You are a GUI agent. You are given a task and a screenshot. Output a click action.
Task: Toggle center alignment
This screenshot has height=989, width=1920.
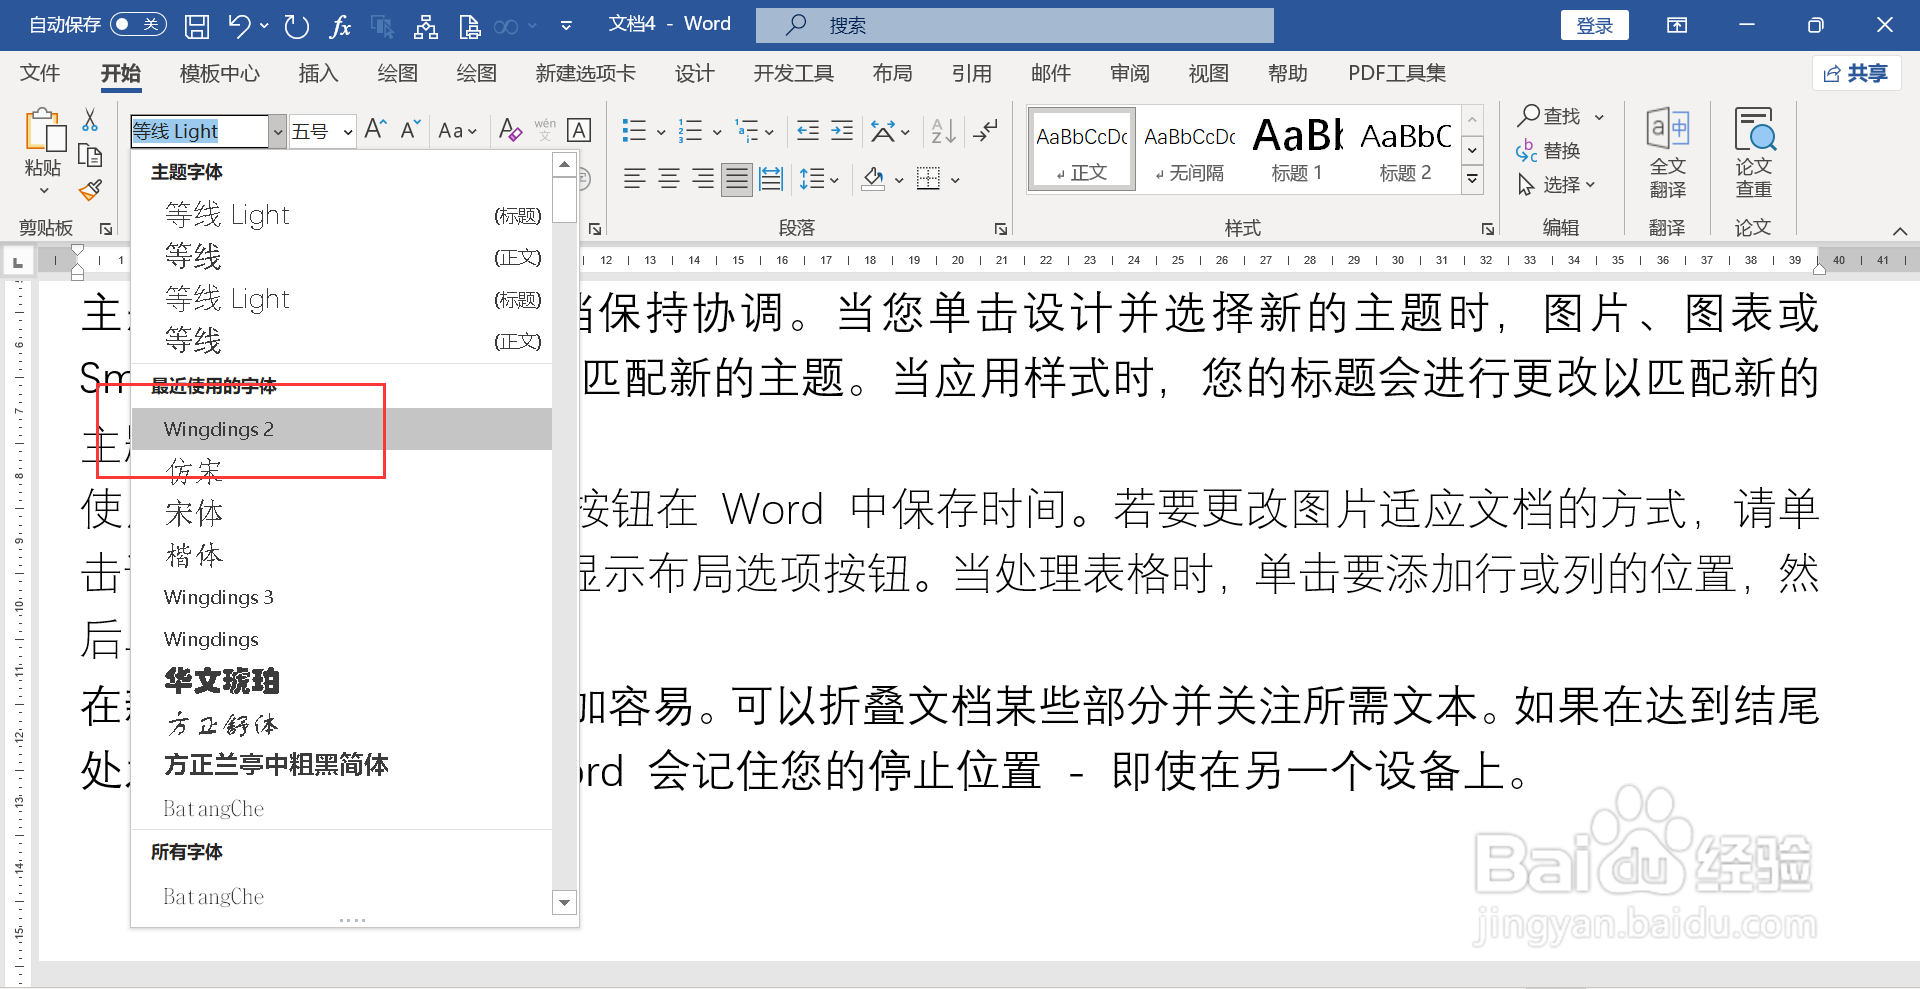pyautogui.click(x=669, y=179)
